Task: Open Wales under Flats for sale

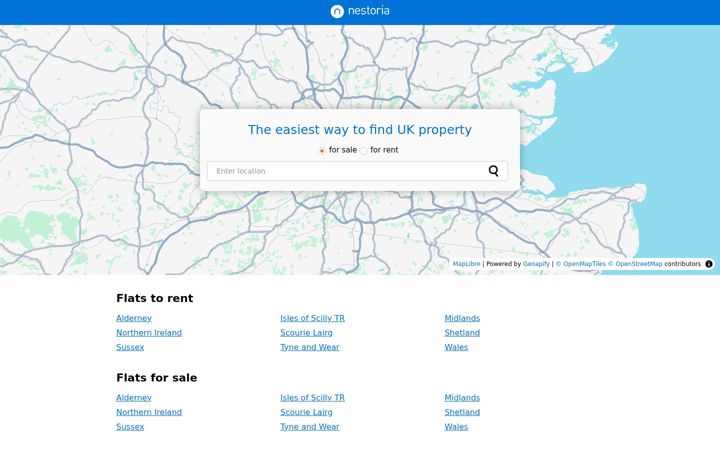Action: 456,427
